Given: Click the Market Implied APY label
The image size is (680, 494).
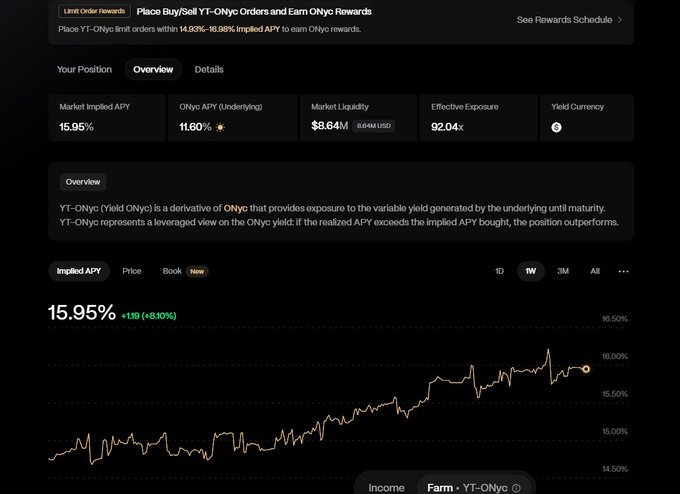Looking at the screenshot, I should [95, 107].
